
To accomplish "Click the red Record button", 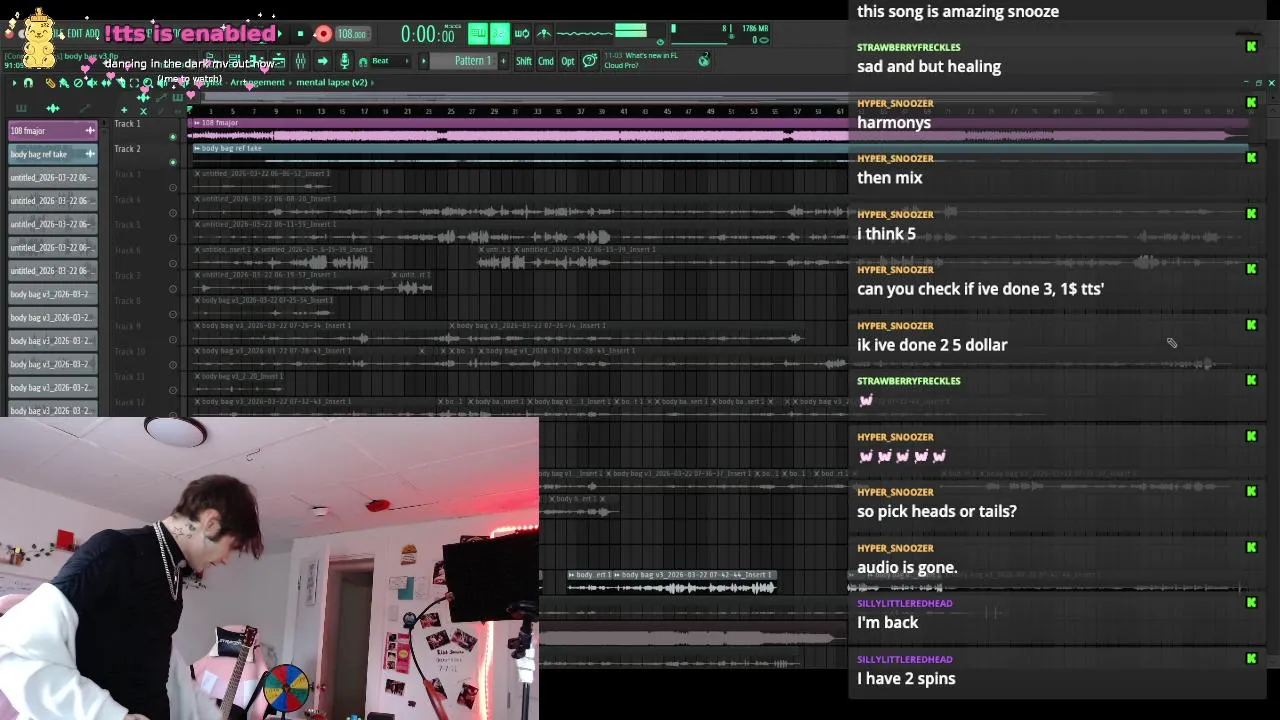I will (x=323, y=33).
